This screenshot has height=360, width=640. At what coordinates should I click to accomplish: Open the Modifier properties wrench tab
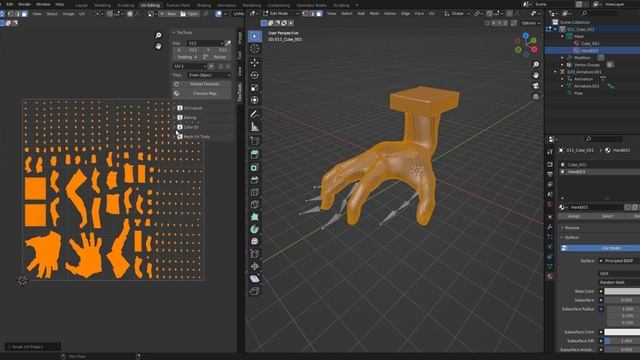pyautogui.click(x=550, y=227)
